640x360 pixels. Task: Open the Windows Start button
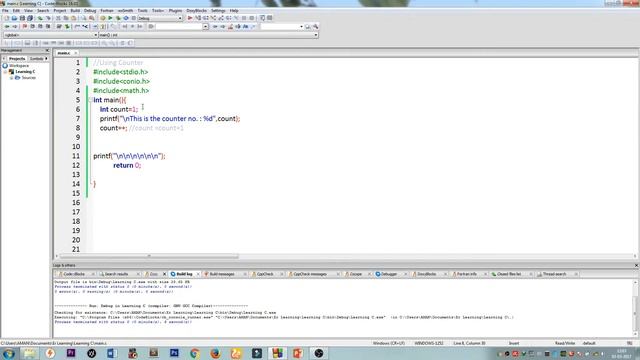[x=9, y=353]
